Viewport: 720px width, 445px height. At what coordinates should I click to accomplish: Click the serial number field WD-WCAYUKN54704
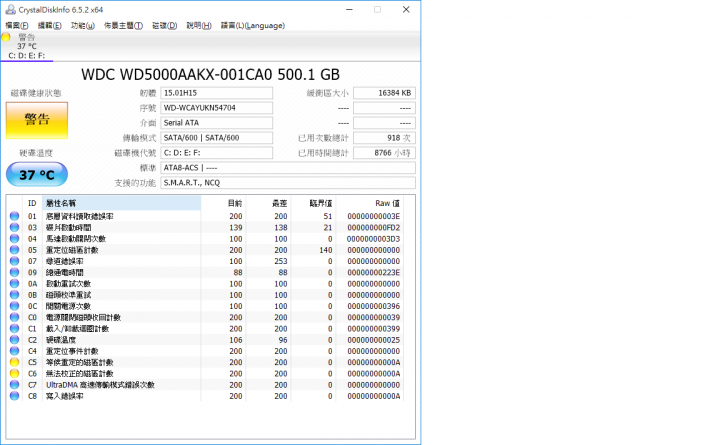pyautogui.click(x=216, y=108)
